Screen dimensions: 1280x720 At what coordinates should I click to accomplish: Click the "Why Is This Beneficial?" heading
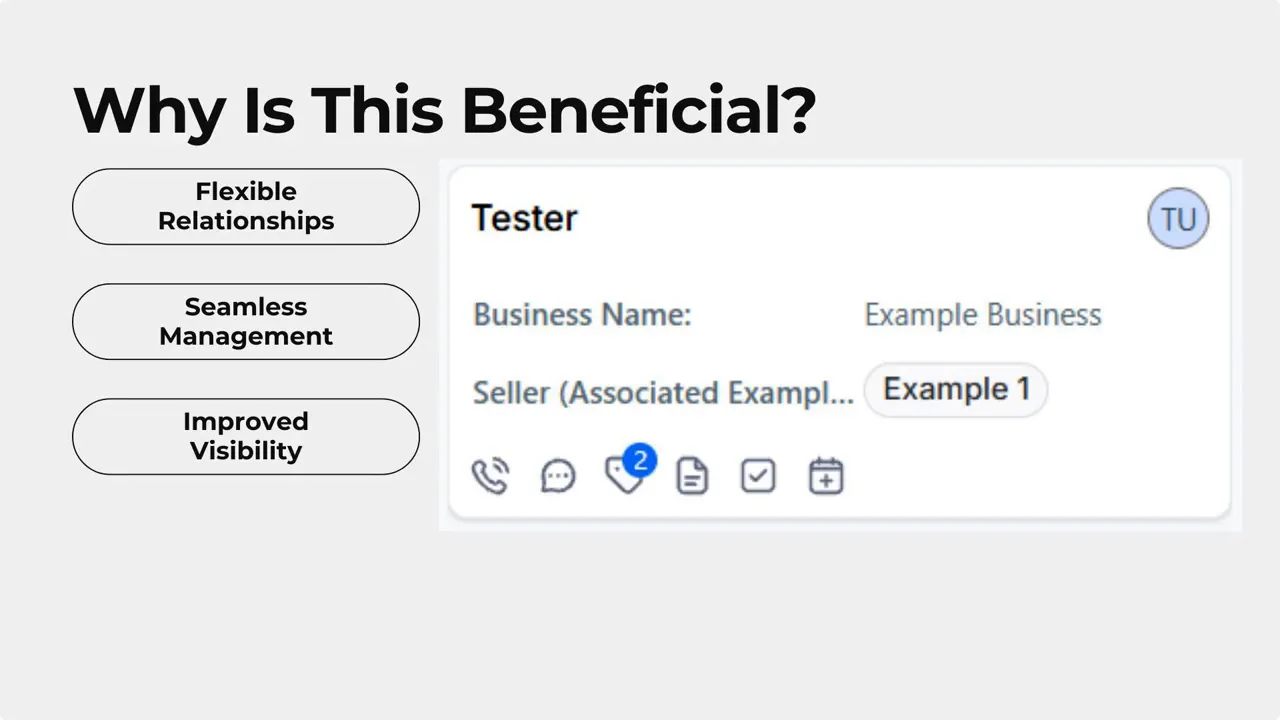pos(444,110)
